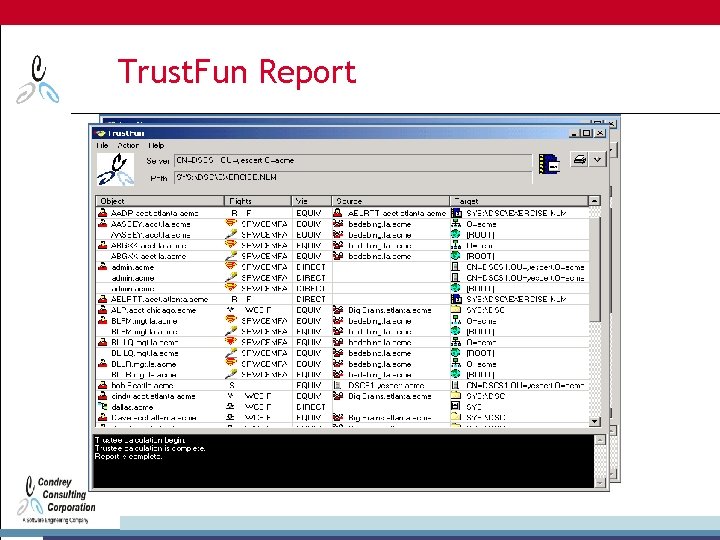Click the Big Brains group icon in ALP row

338,310
